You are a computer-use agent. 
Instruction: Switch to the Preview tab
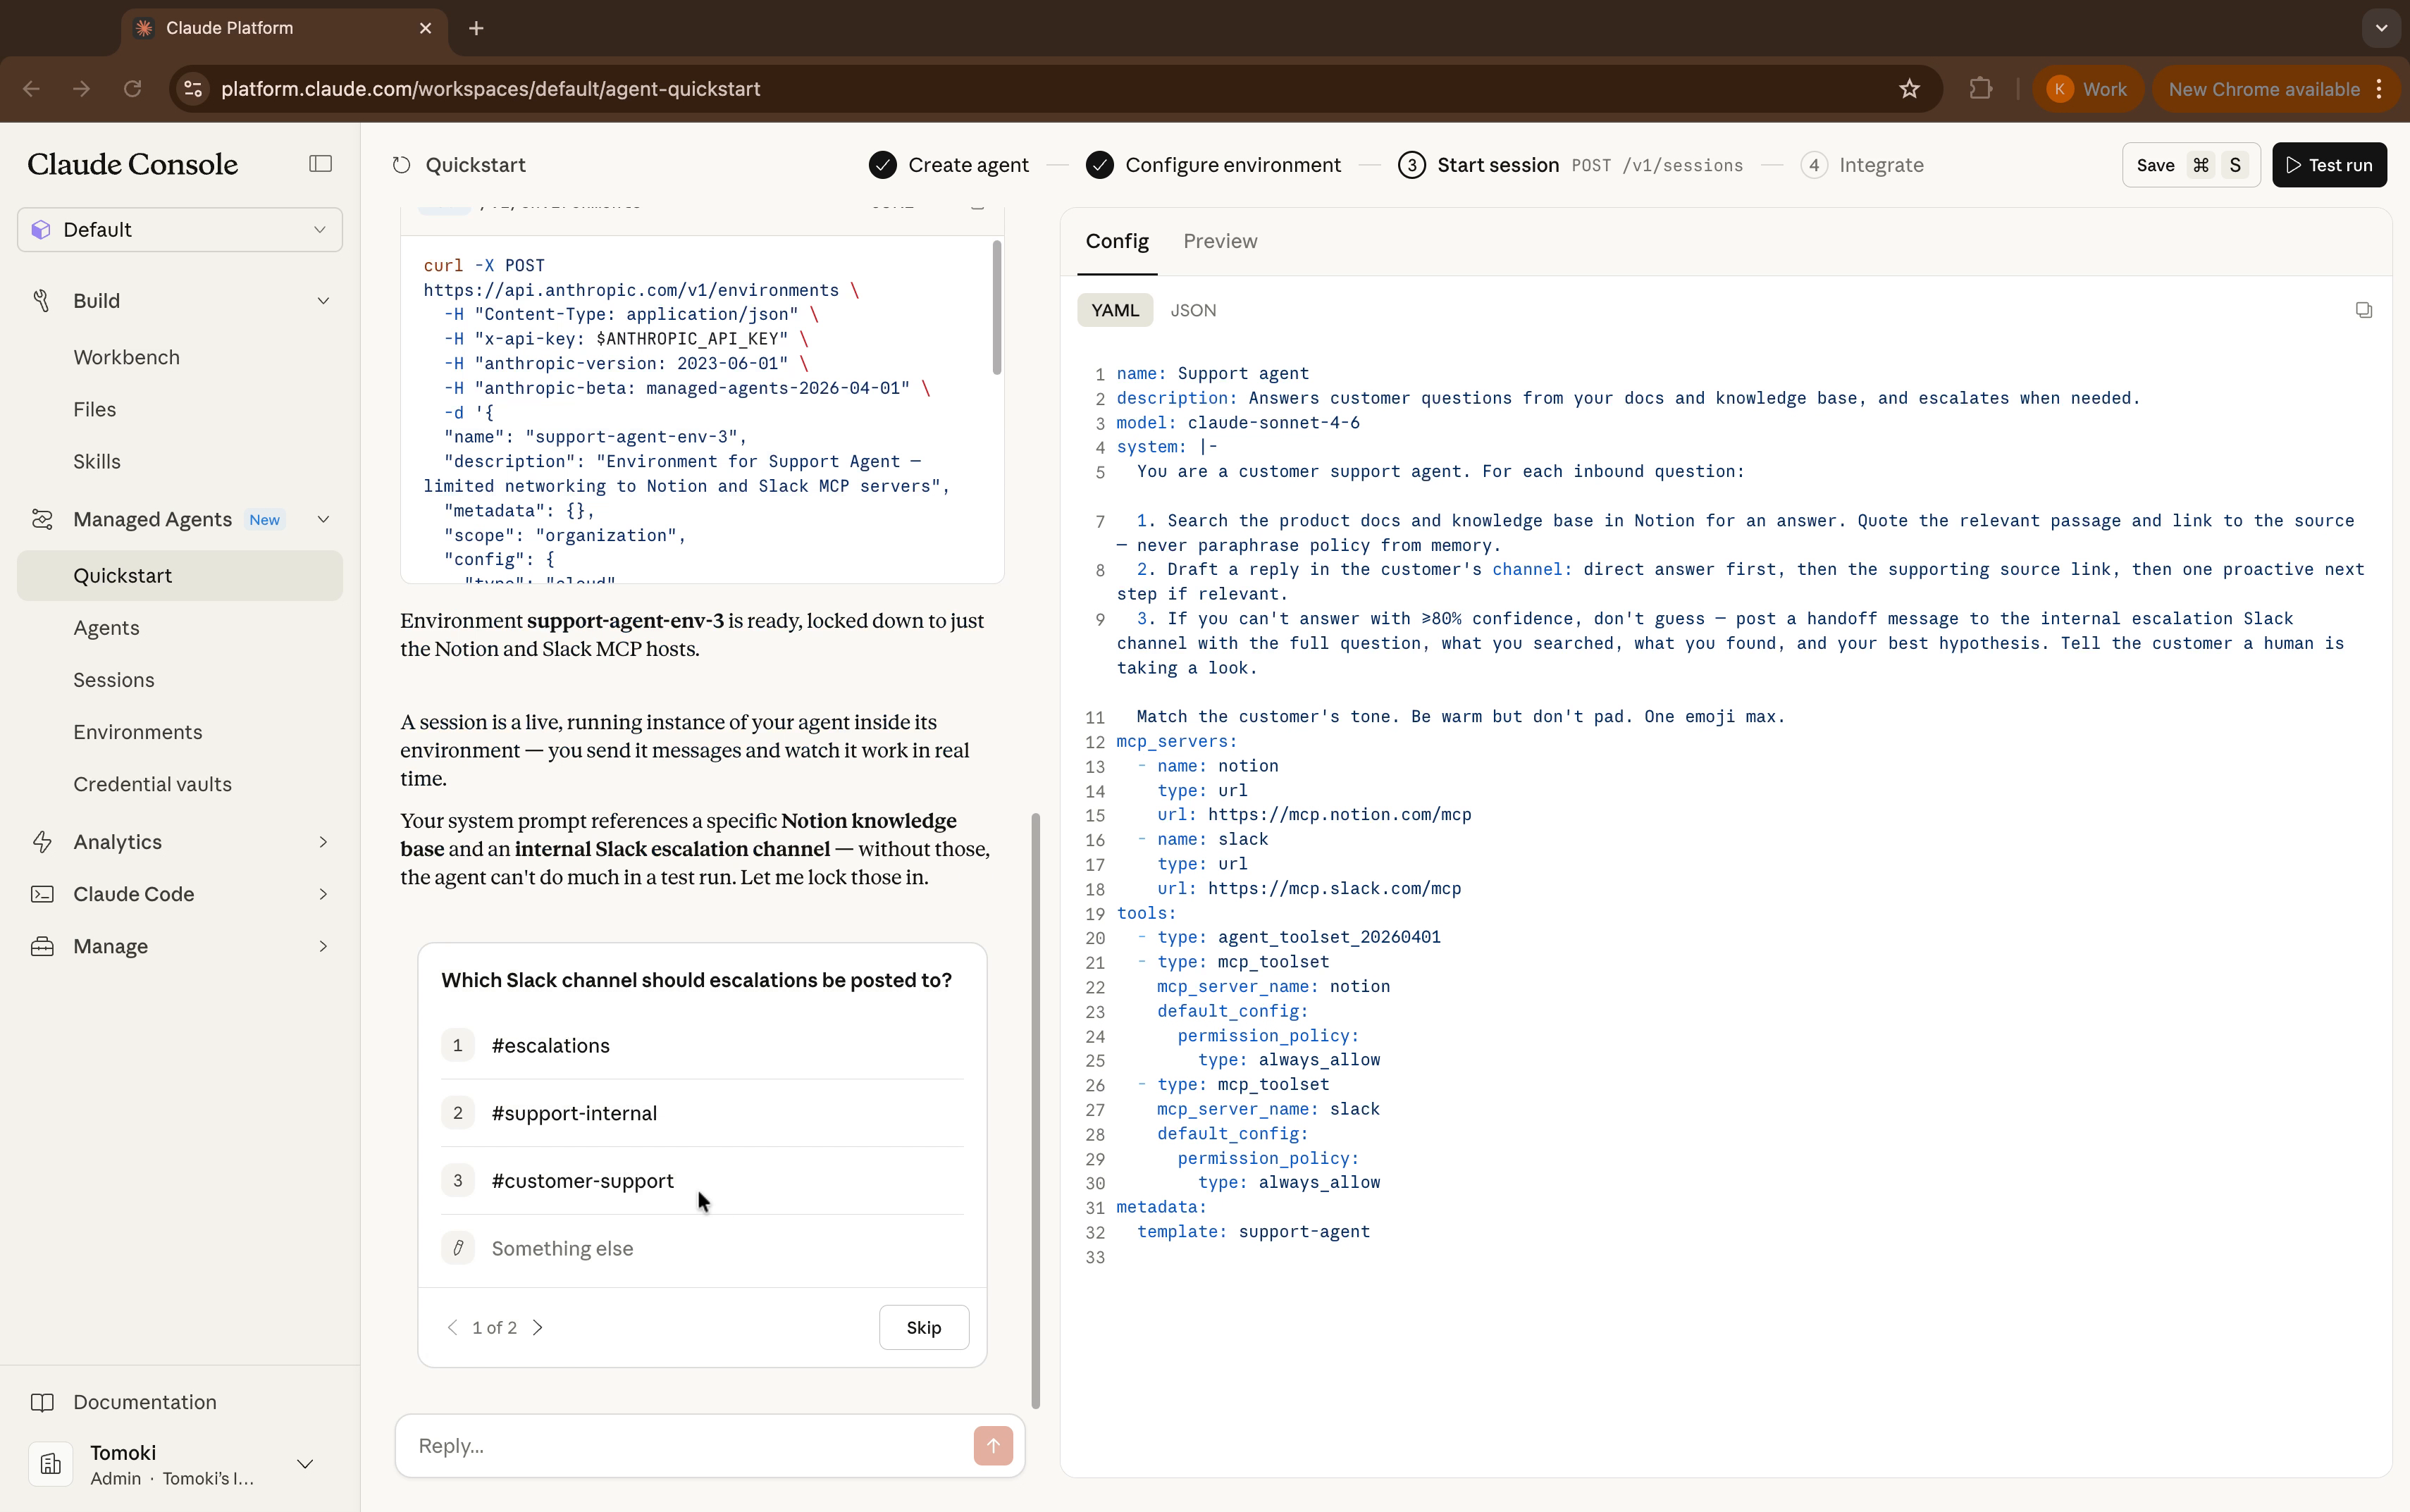1220,241
